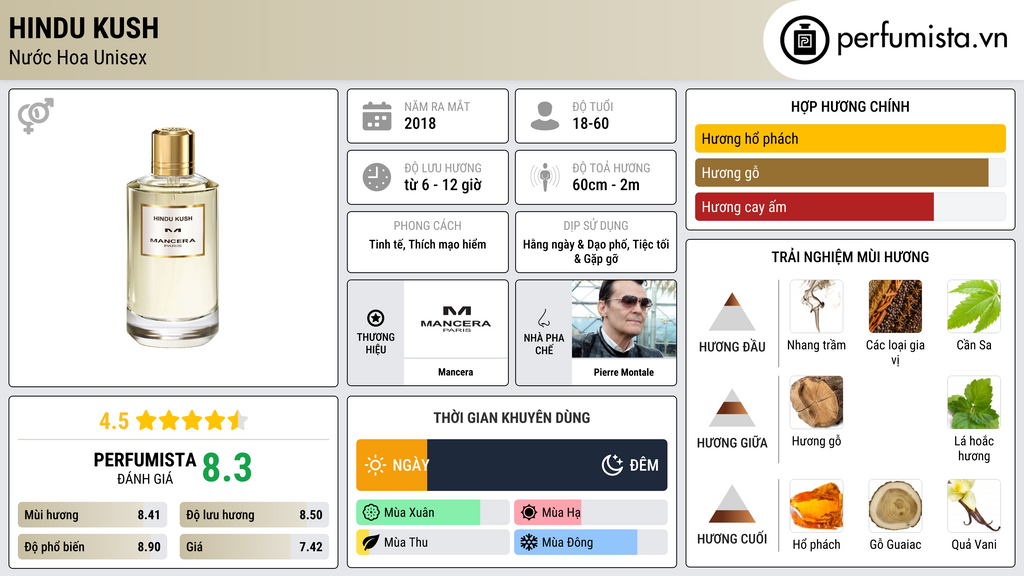The image size is (1024, 576).
Task: Click the sillage icon beside Độ toả hương
Action: tap(545, 177)
